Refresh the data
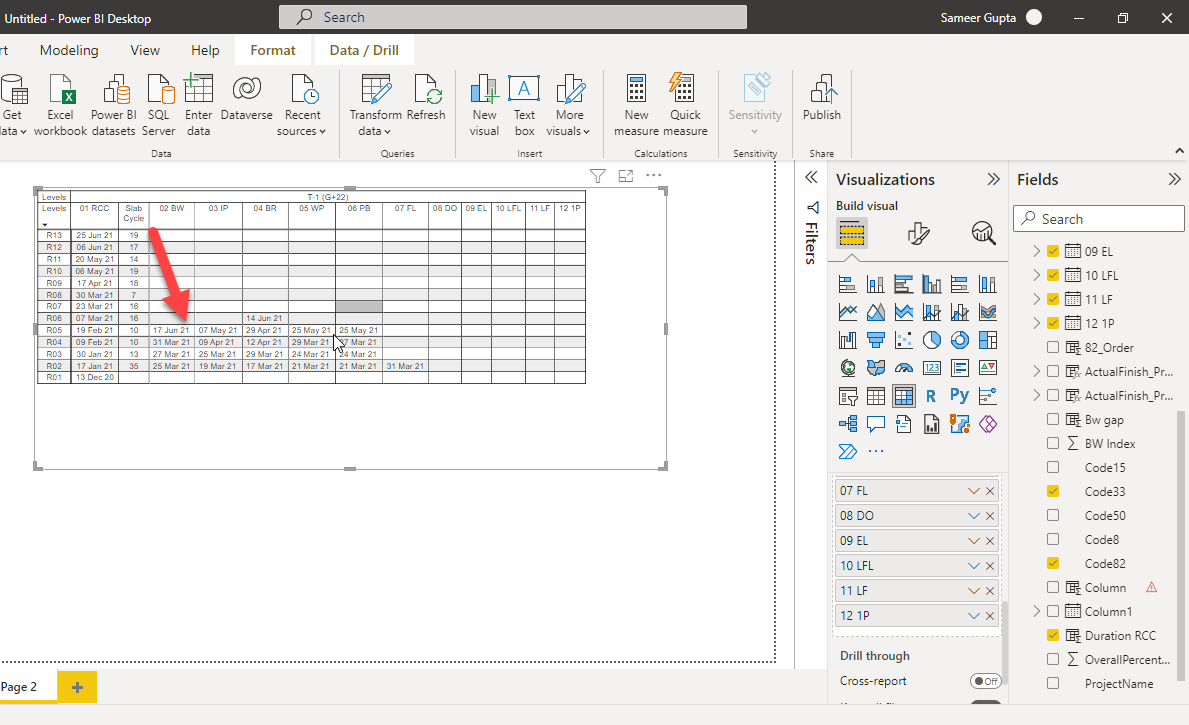This screenshot has width=1189, height=725. tap(426, 99)
